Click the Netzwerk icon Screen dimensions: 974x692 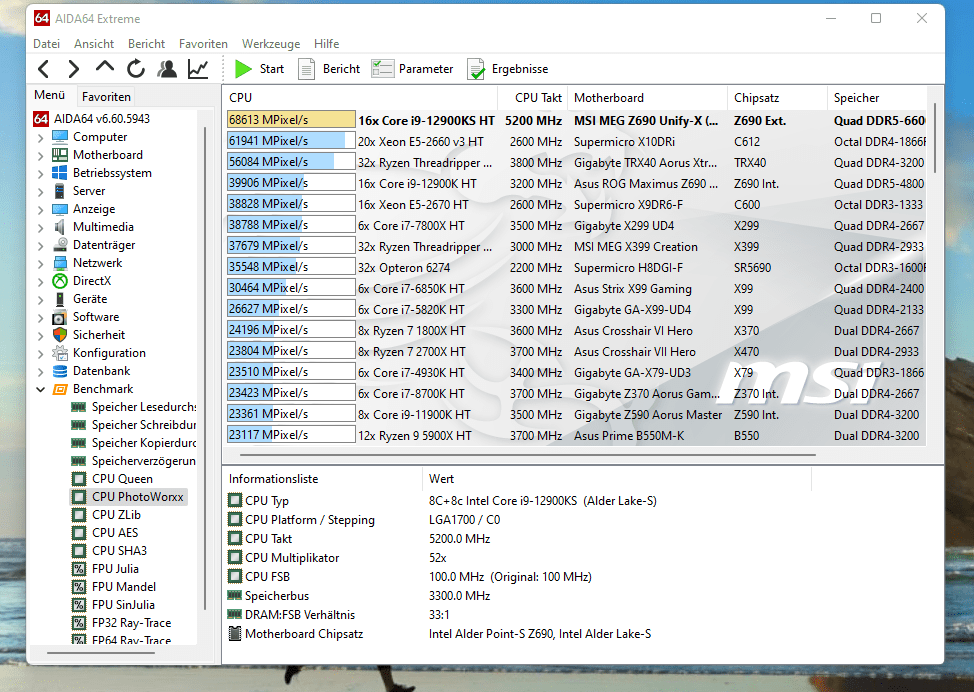60,263
